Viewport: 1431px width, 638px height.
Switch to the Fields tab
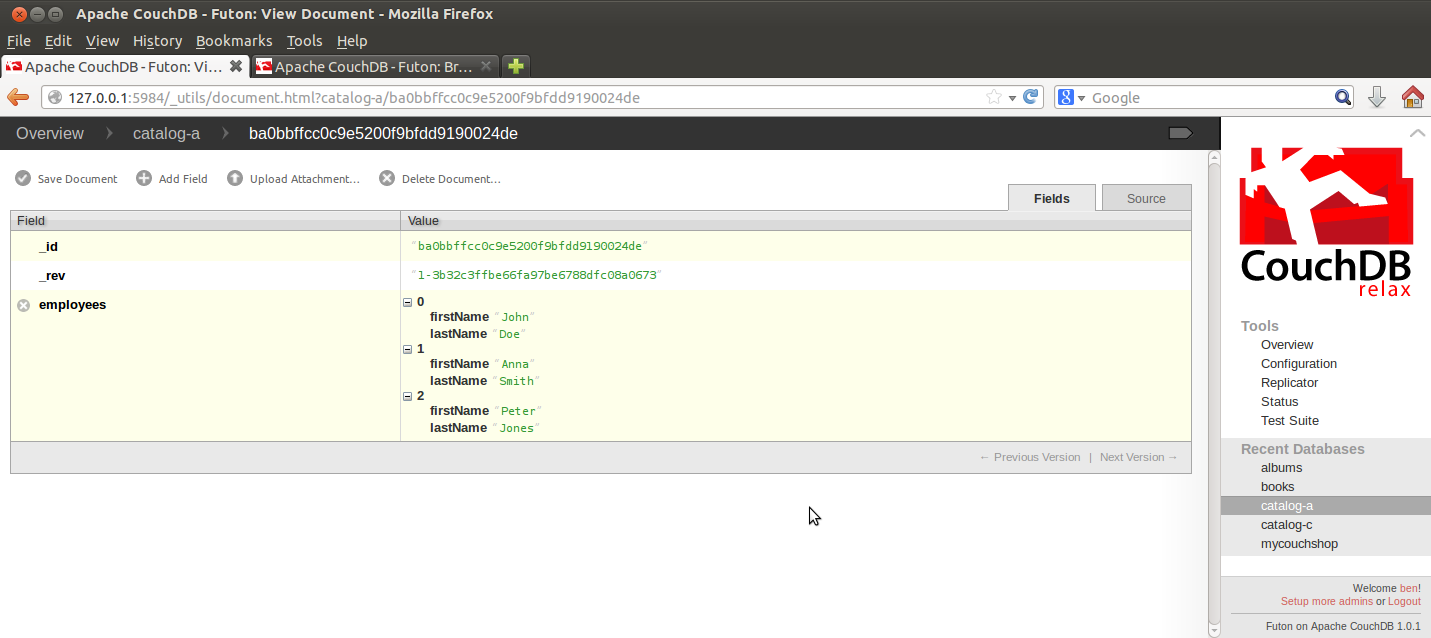[1052, 198]
